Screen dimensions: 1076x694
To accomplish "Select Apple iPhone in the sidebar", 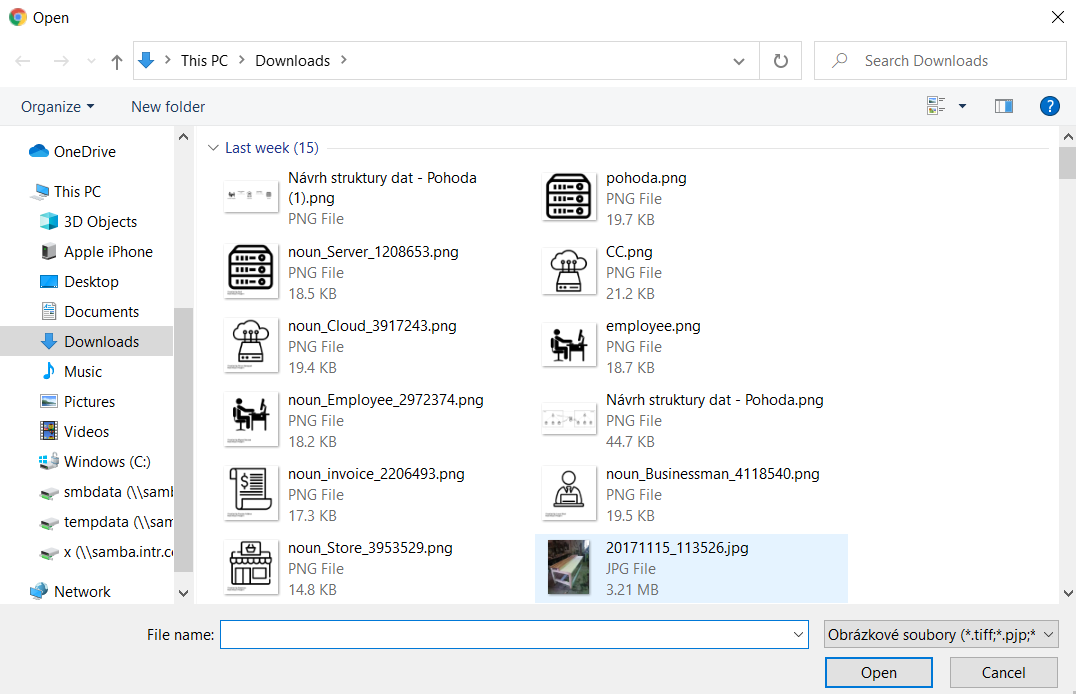I will tap(108, 252).
